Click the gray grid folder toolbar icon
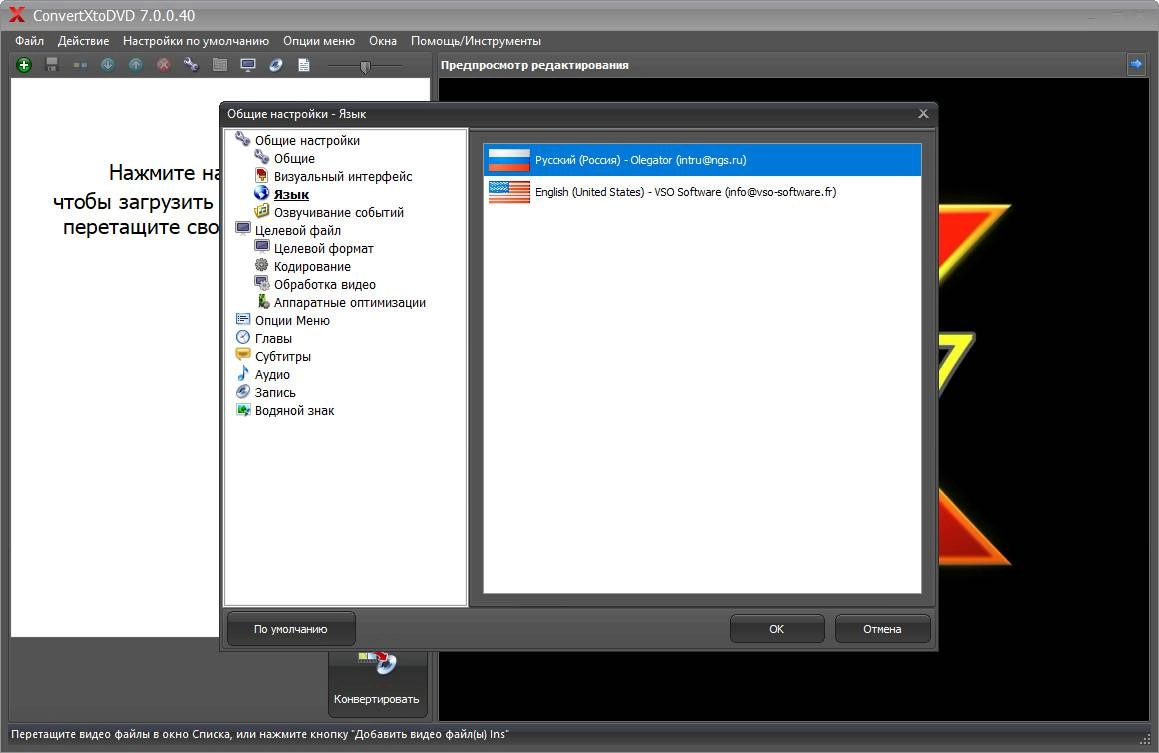1159x753 pixels. click(x=220, y=65)
